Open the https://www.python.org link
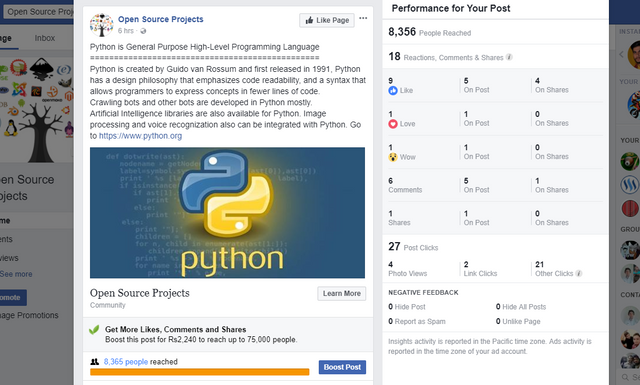Image resolution: width=640 pixels, height=385 pixels. (x=140, y=136)
